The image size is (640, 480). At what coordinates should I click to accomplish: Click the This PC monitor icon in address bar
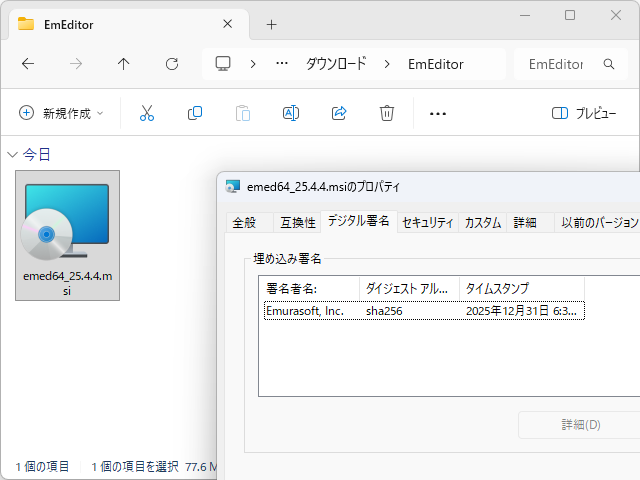click(x=223, y=64)
